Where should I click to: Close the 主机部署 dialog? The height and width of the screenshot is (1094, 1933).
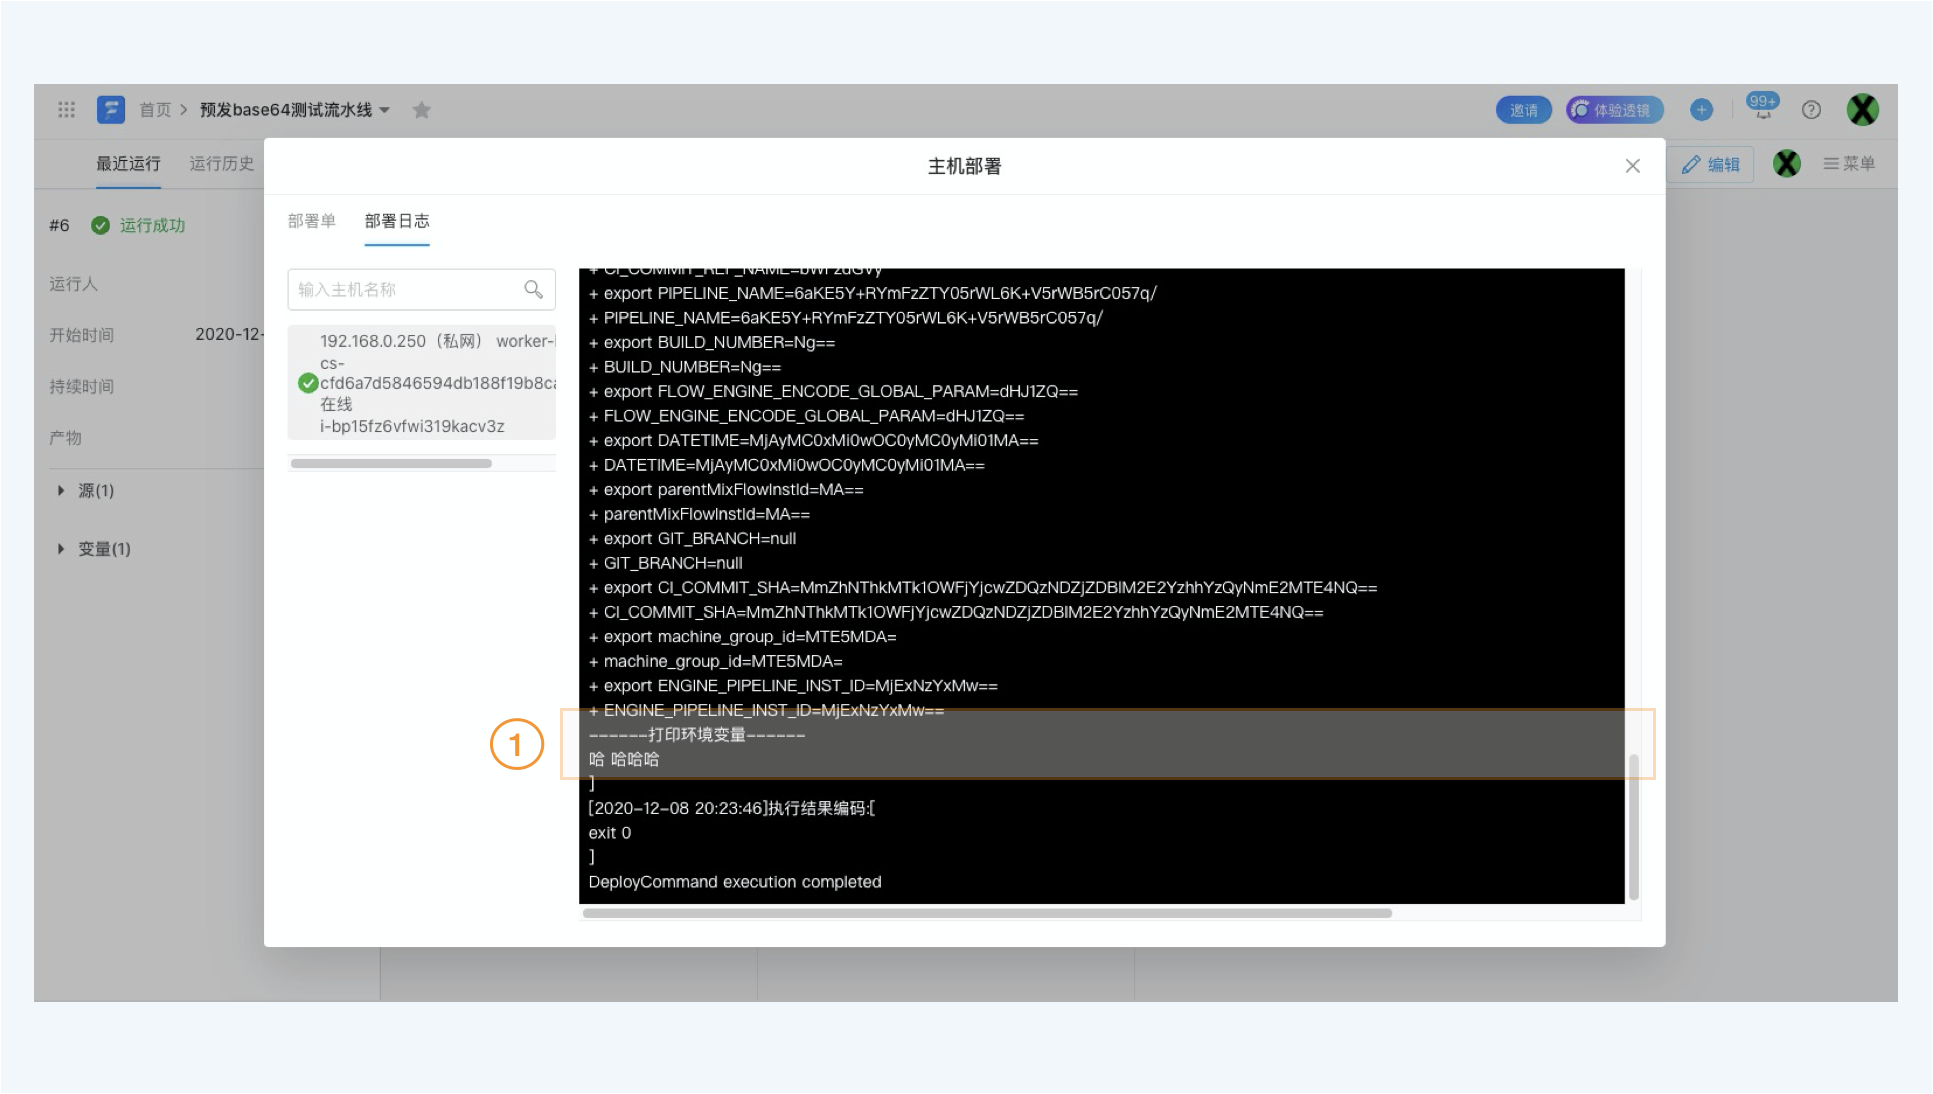[x=1633, y=166]
